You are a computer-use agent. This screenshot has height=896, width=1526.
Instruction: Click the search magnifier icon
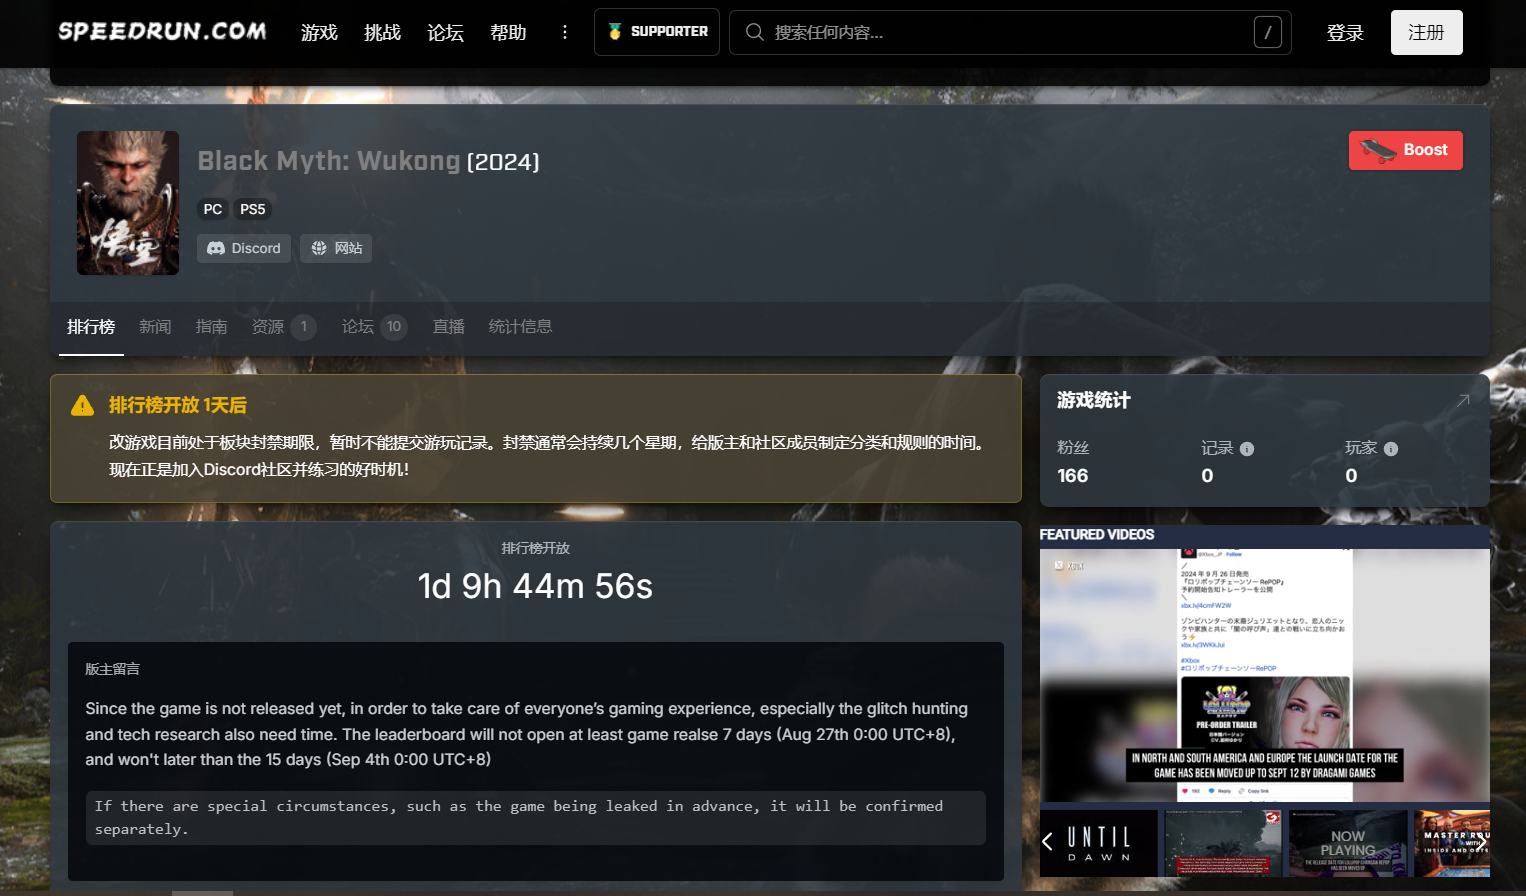pos(755,32)
